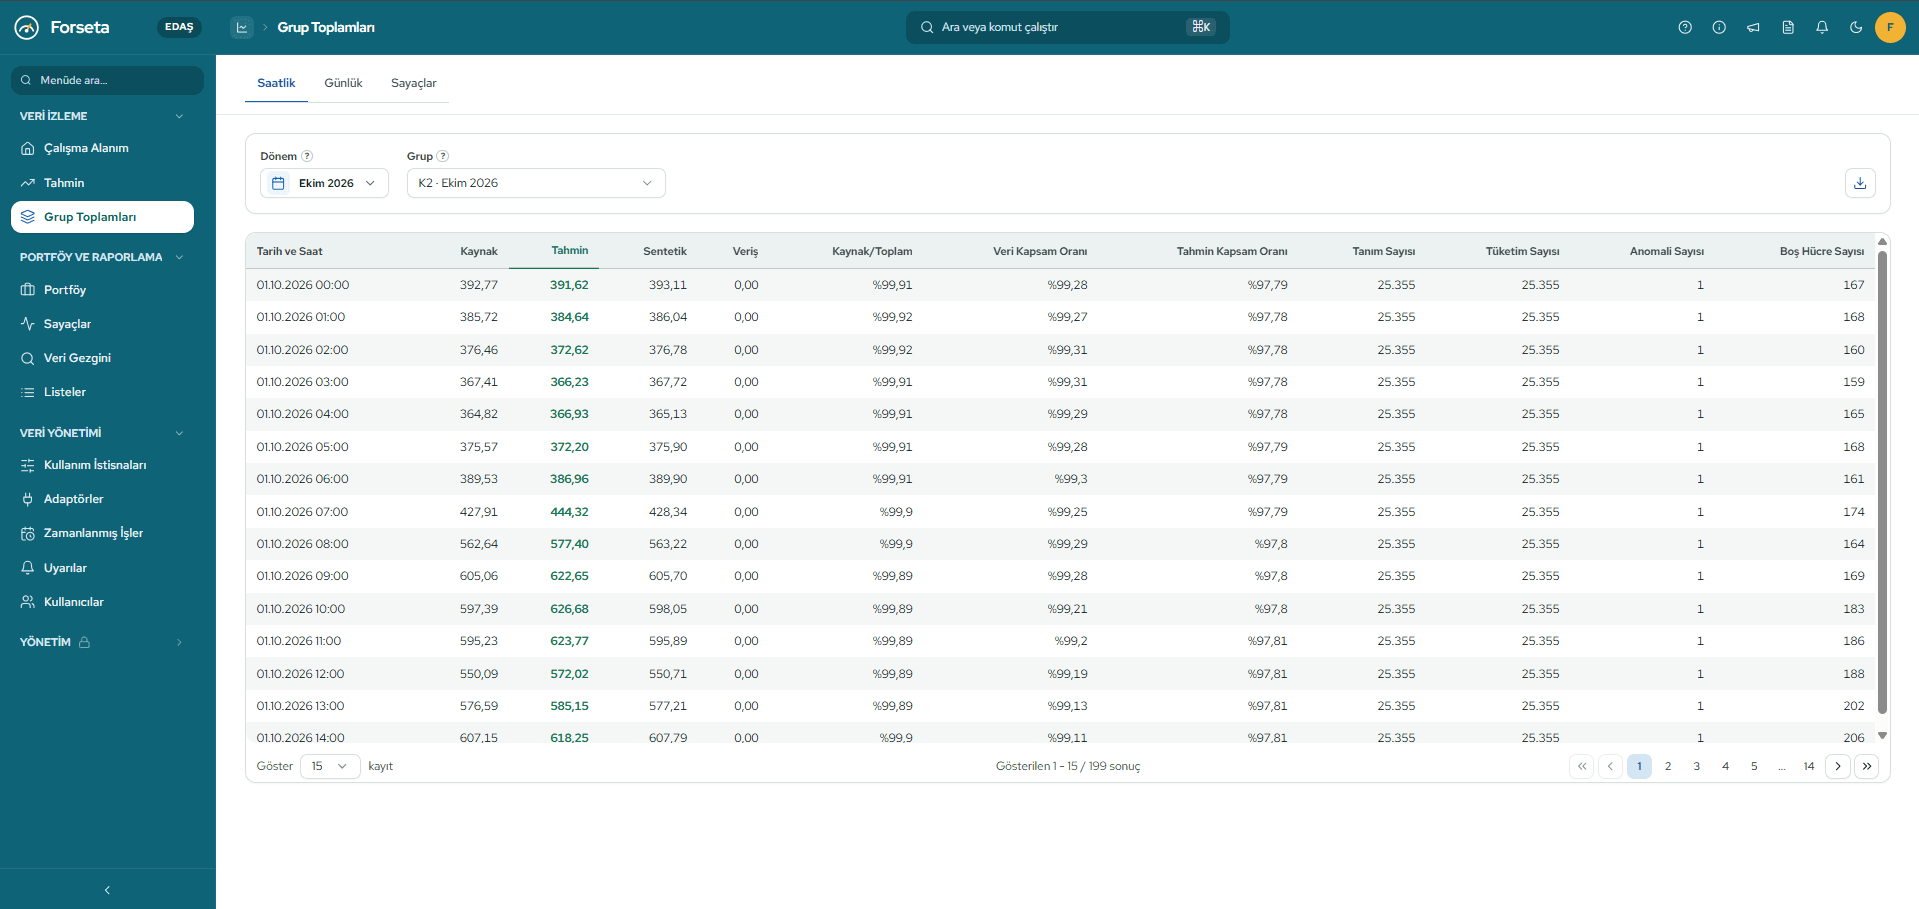Open Portföy in the sidebar

(102, 290)
